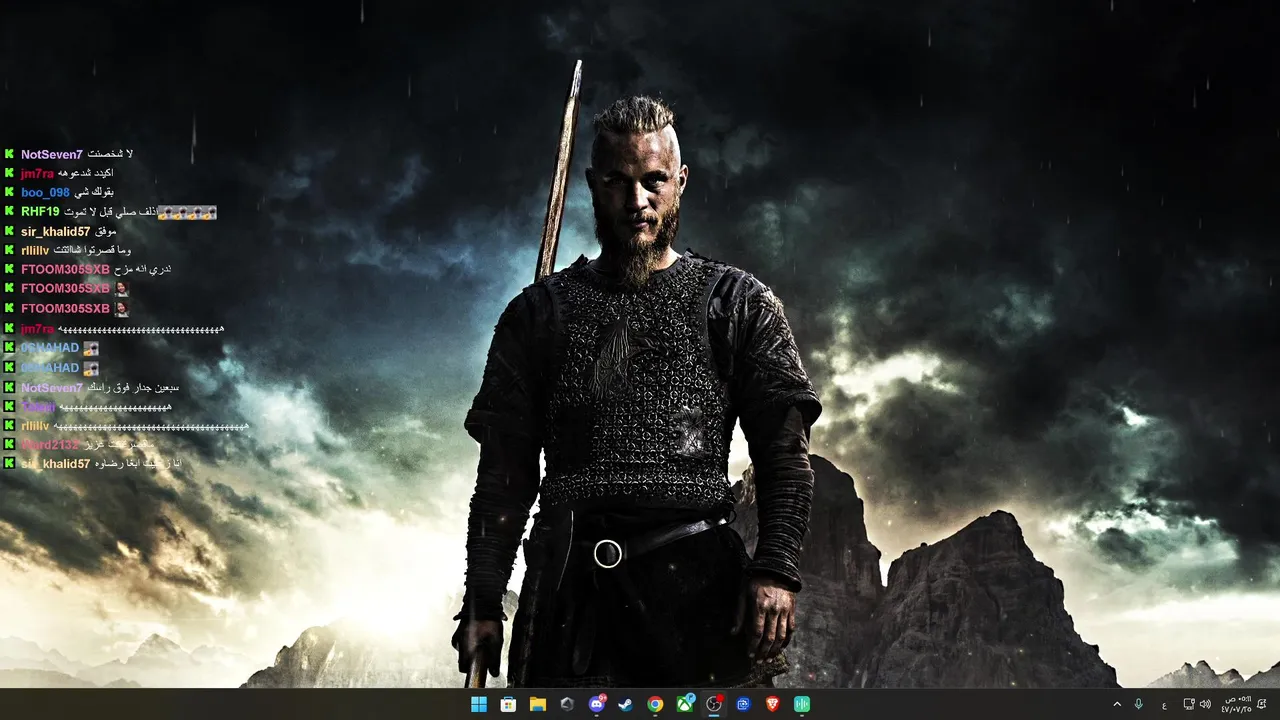The width and height of the screenshot is (1280, 720).
Task: Click the Kick badge beside Toleiii
Action: pyautogui.click(x=9, y=406)
